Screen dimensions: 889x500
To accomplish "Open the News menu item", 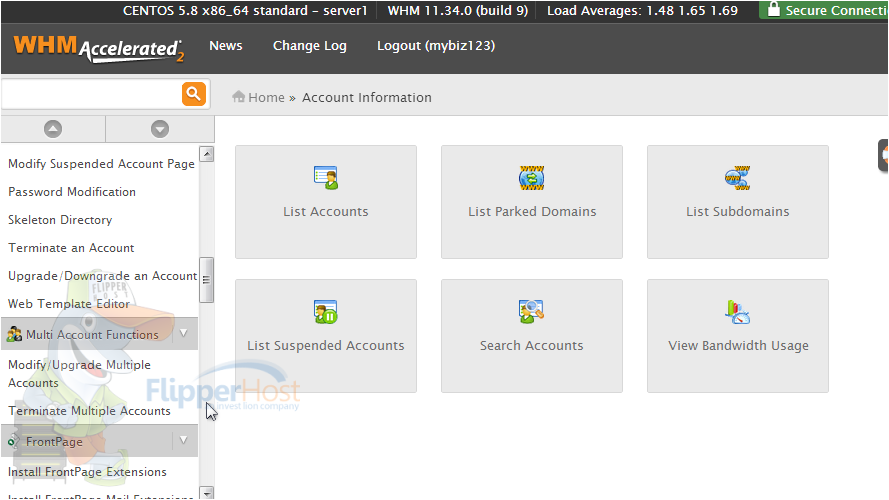I will [226, 46].
